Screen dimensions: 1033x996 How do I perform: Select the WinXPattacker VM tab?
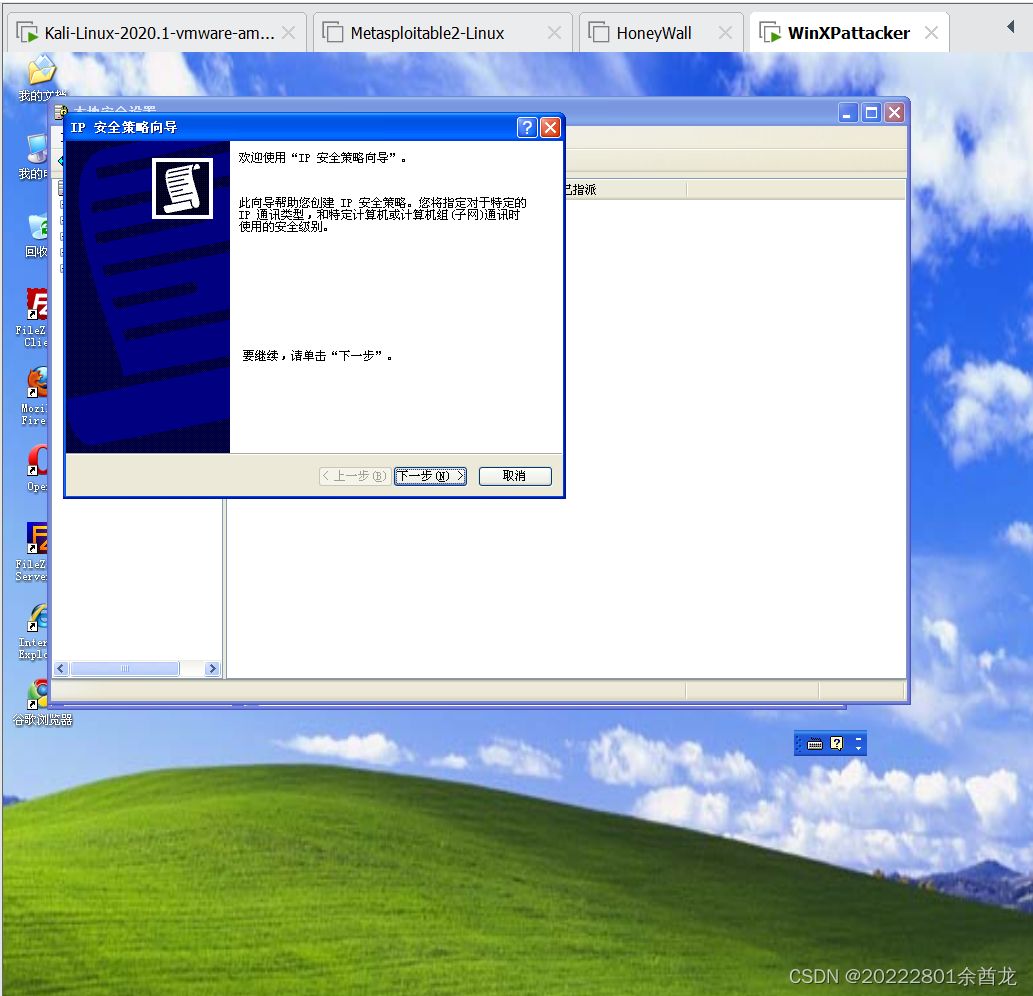pos(849,32)
